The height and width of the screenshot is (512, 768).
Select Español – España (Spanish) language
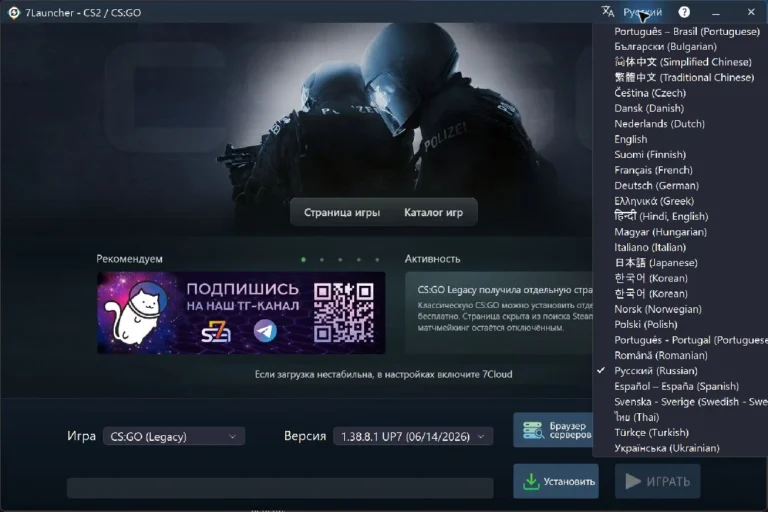coord(676,386)
